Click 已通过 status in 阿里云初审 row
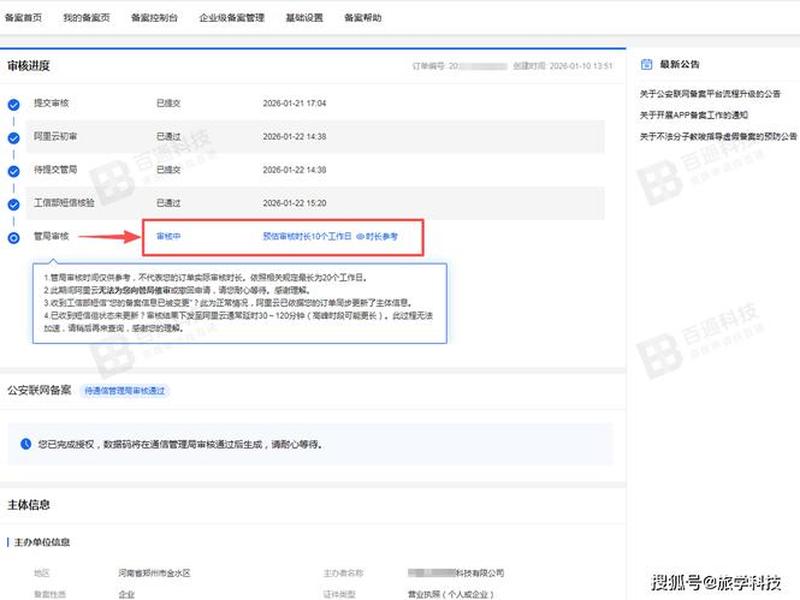Viewport: 800px width, 600px height. tap(168, 137)
